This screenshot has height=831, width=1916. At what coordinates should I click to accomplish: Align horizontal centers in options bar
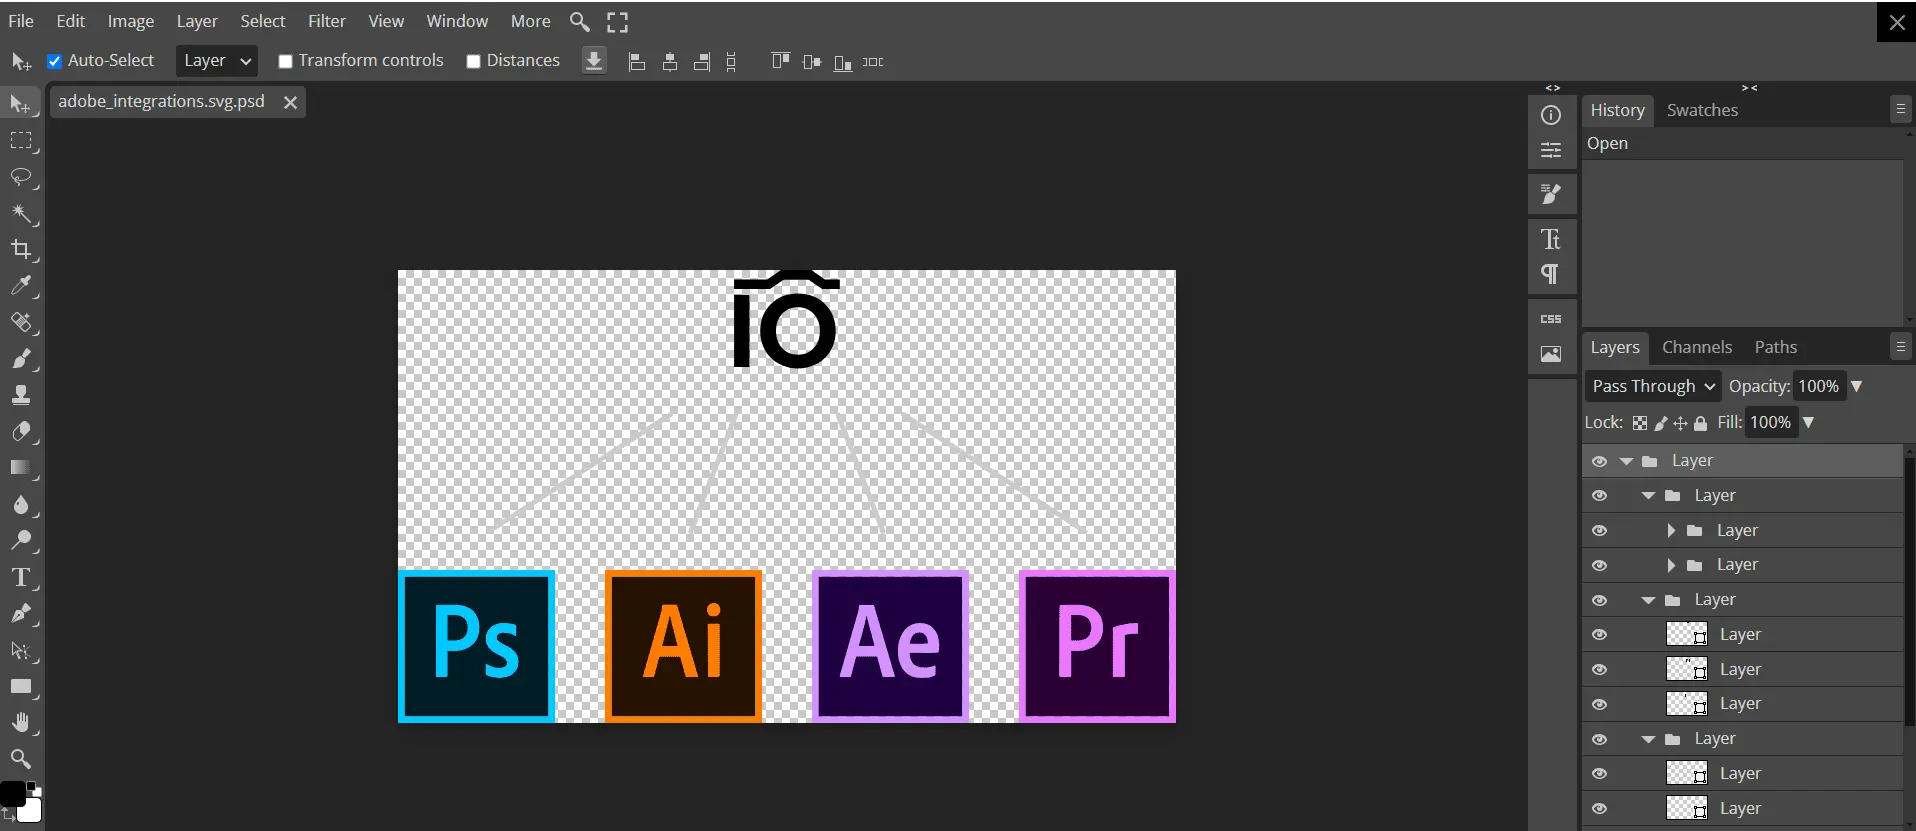click(670, 62)
